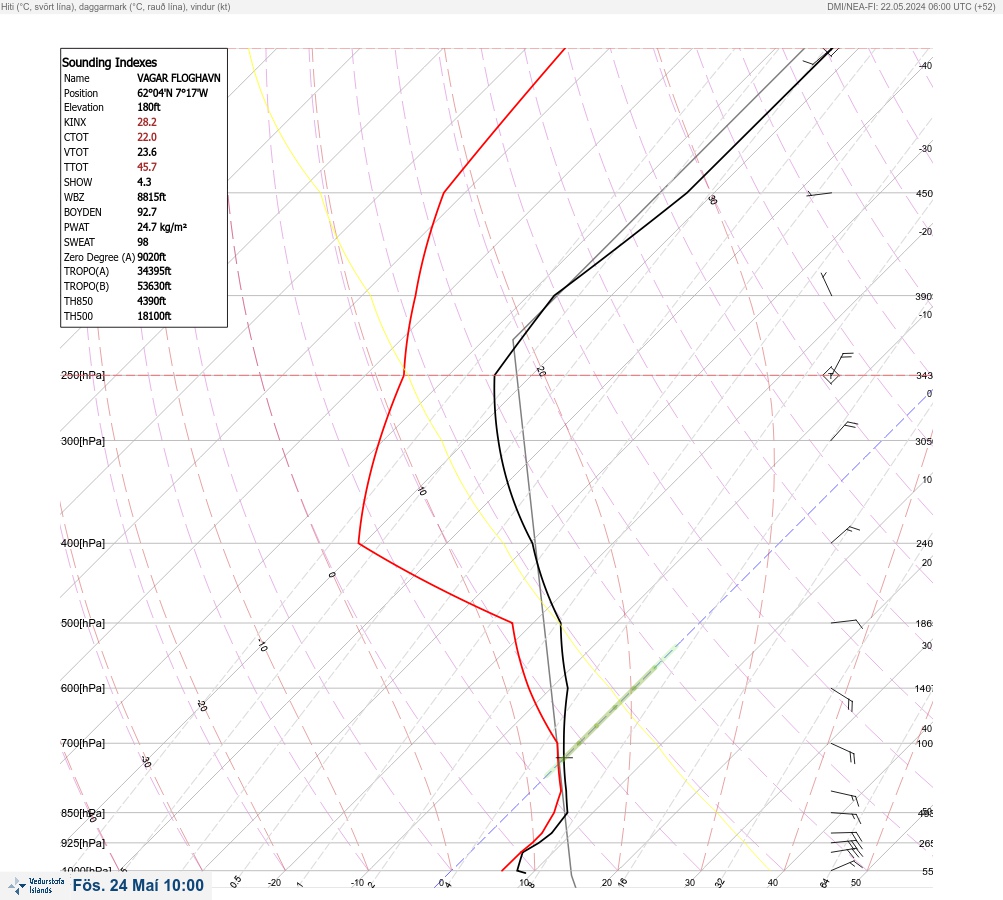Click the 400[hPa] pressure level label

[x=83, y=544]
